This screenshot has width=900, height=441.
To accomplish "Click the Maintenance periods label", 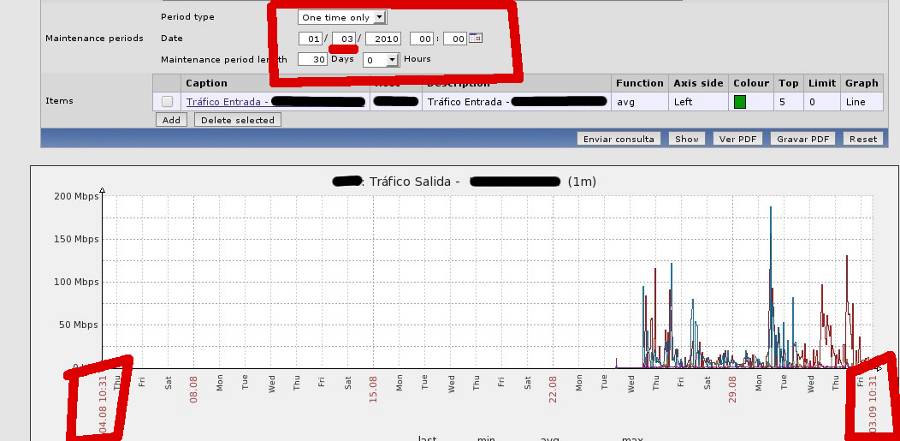I will coord(94,38).
